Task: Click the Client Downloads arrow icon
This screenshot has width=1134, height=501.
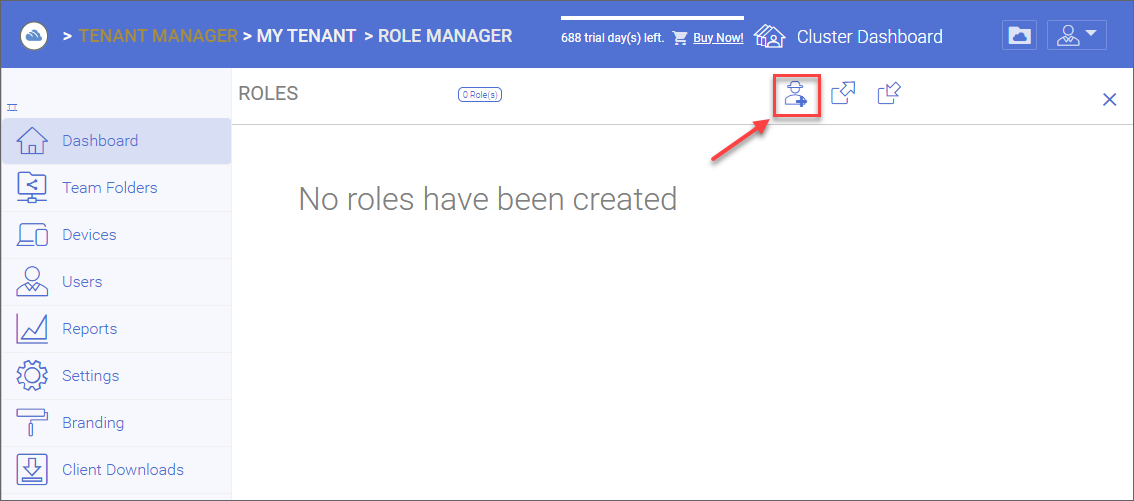Action: [x=32, y=470]
